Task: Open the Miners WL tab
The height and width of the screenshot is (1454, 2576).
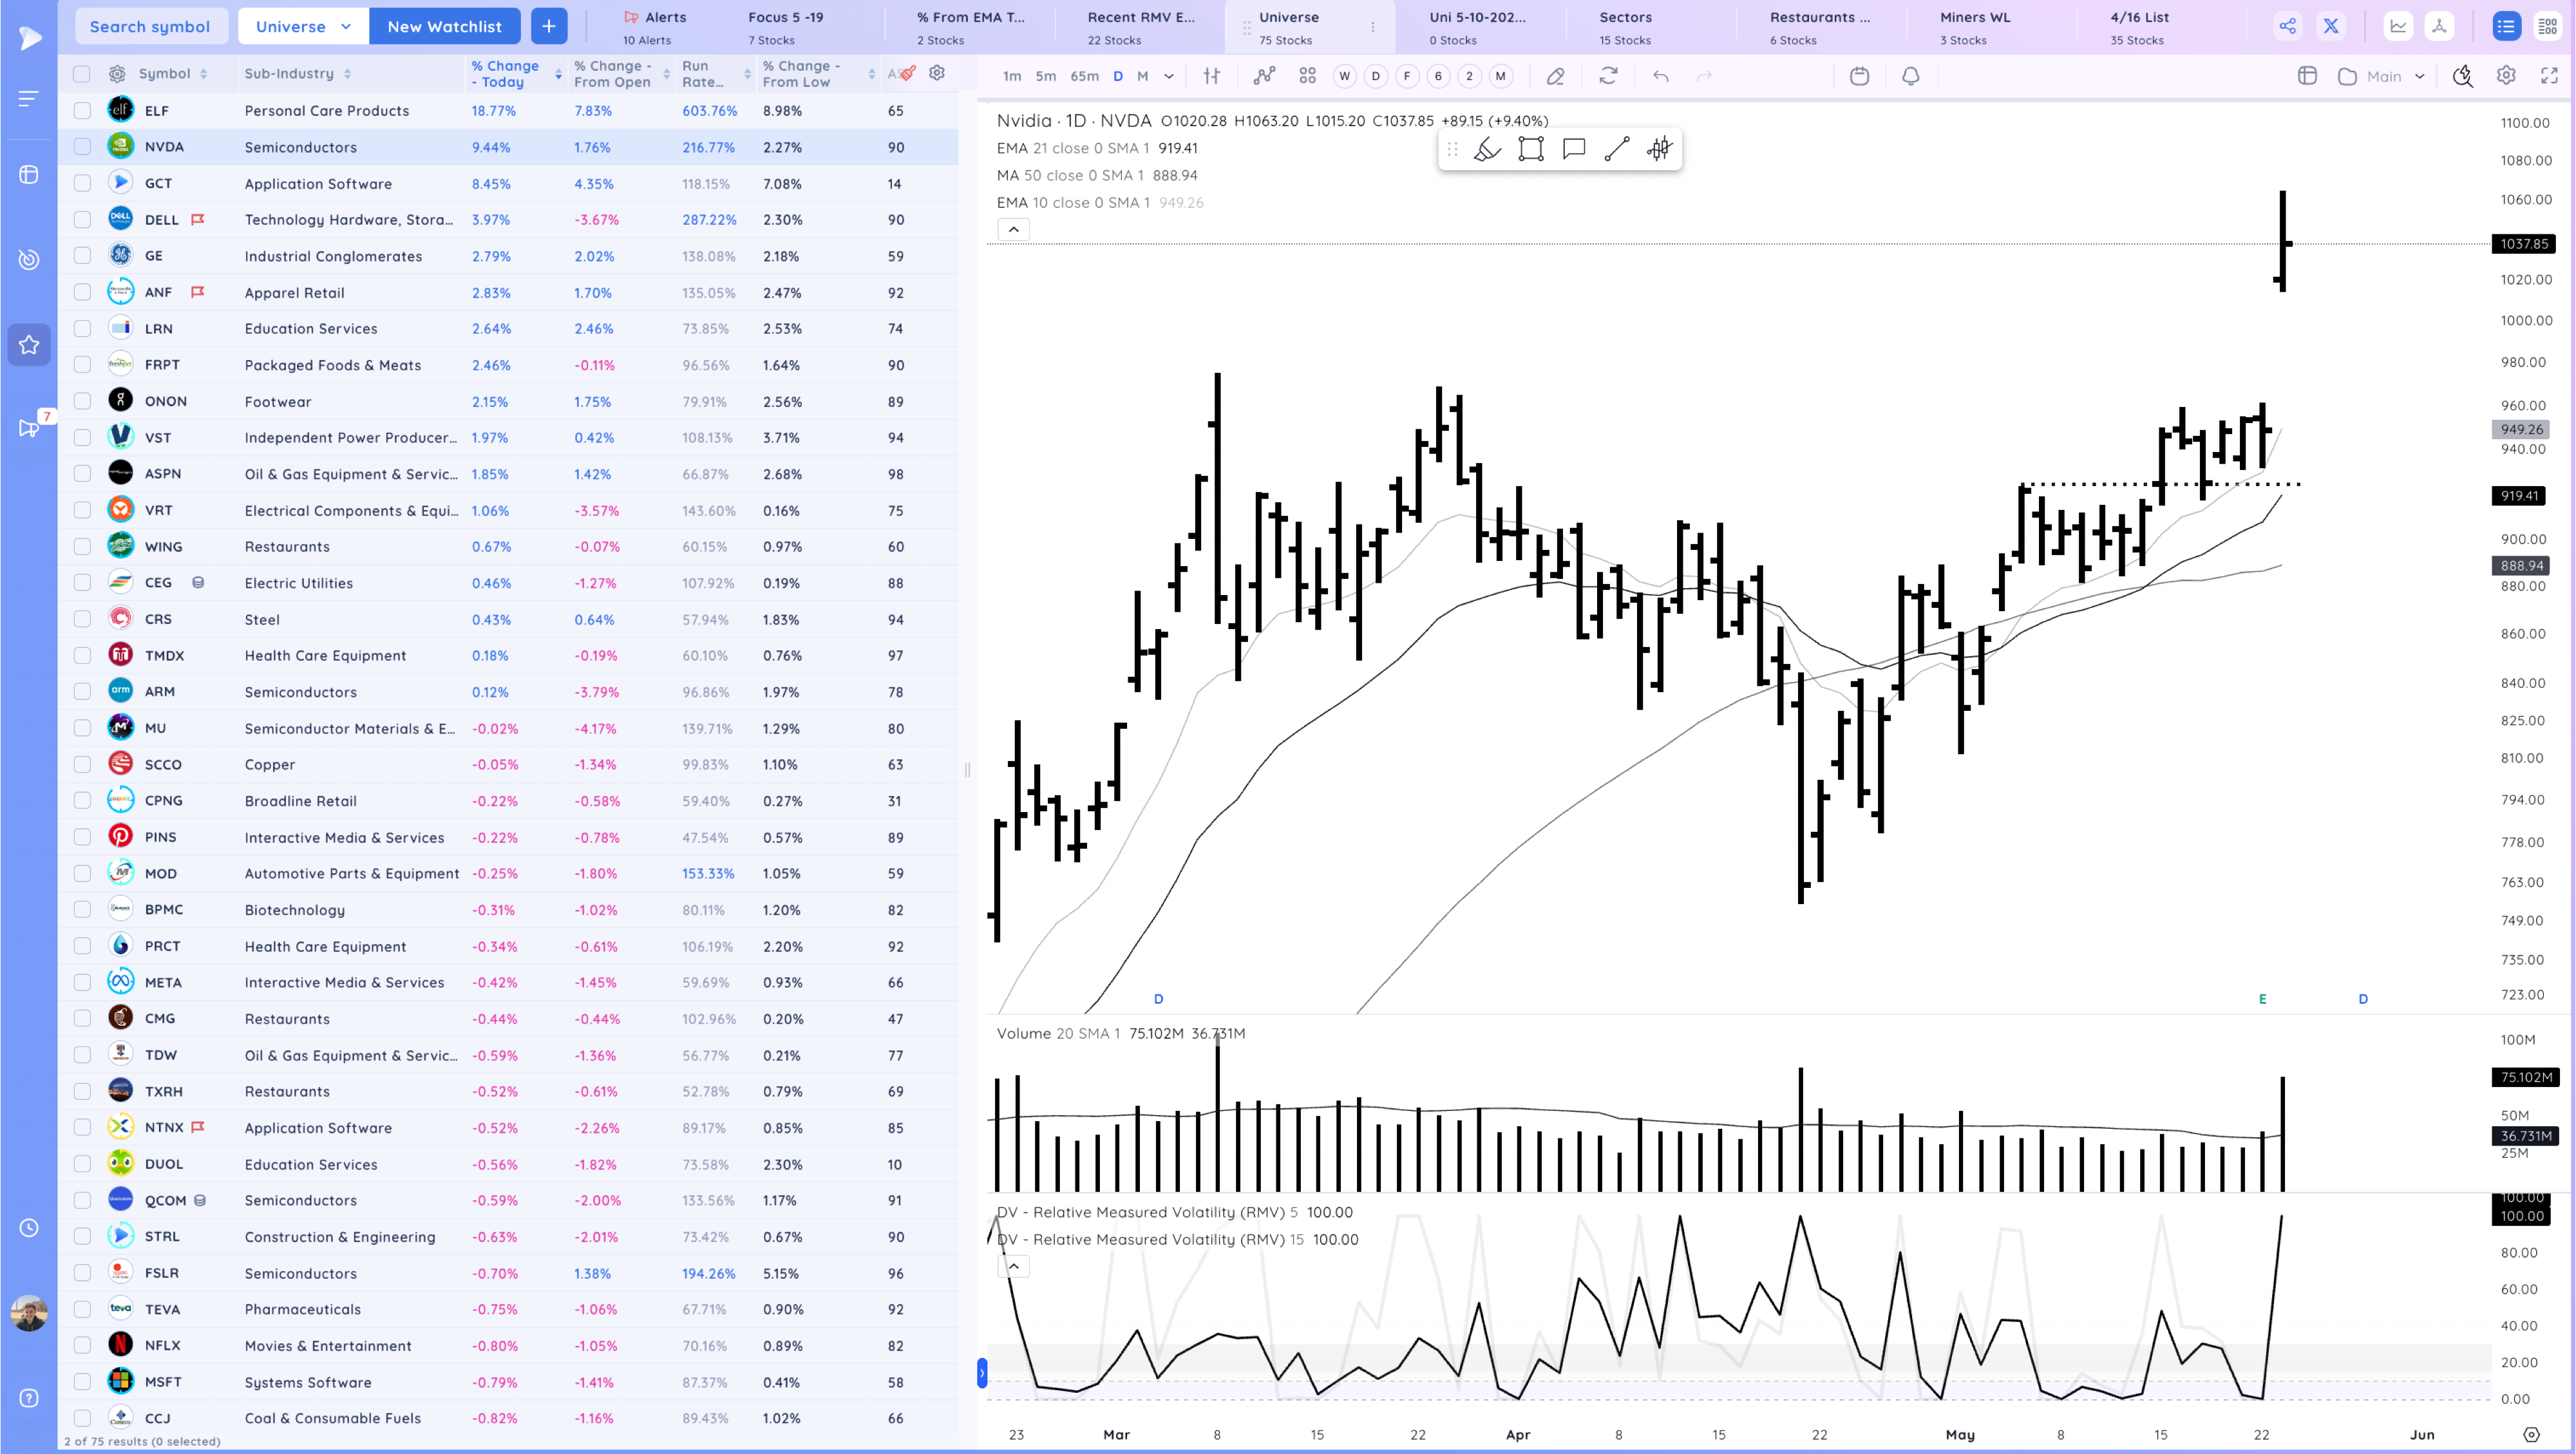Action: pyautogui.click(x=1975, y=27)
